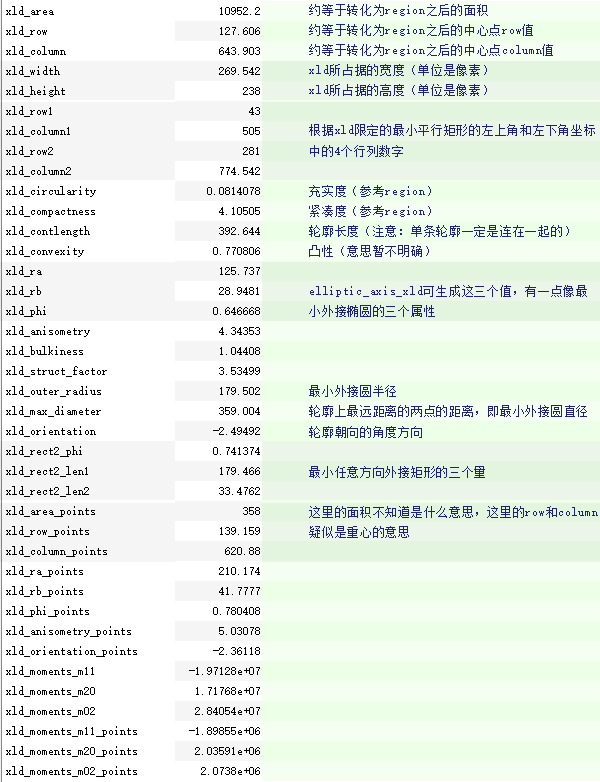Select the xld_anisometry_points label

point(68,631)
